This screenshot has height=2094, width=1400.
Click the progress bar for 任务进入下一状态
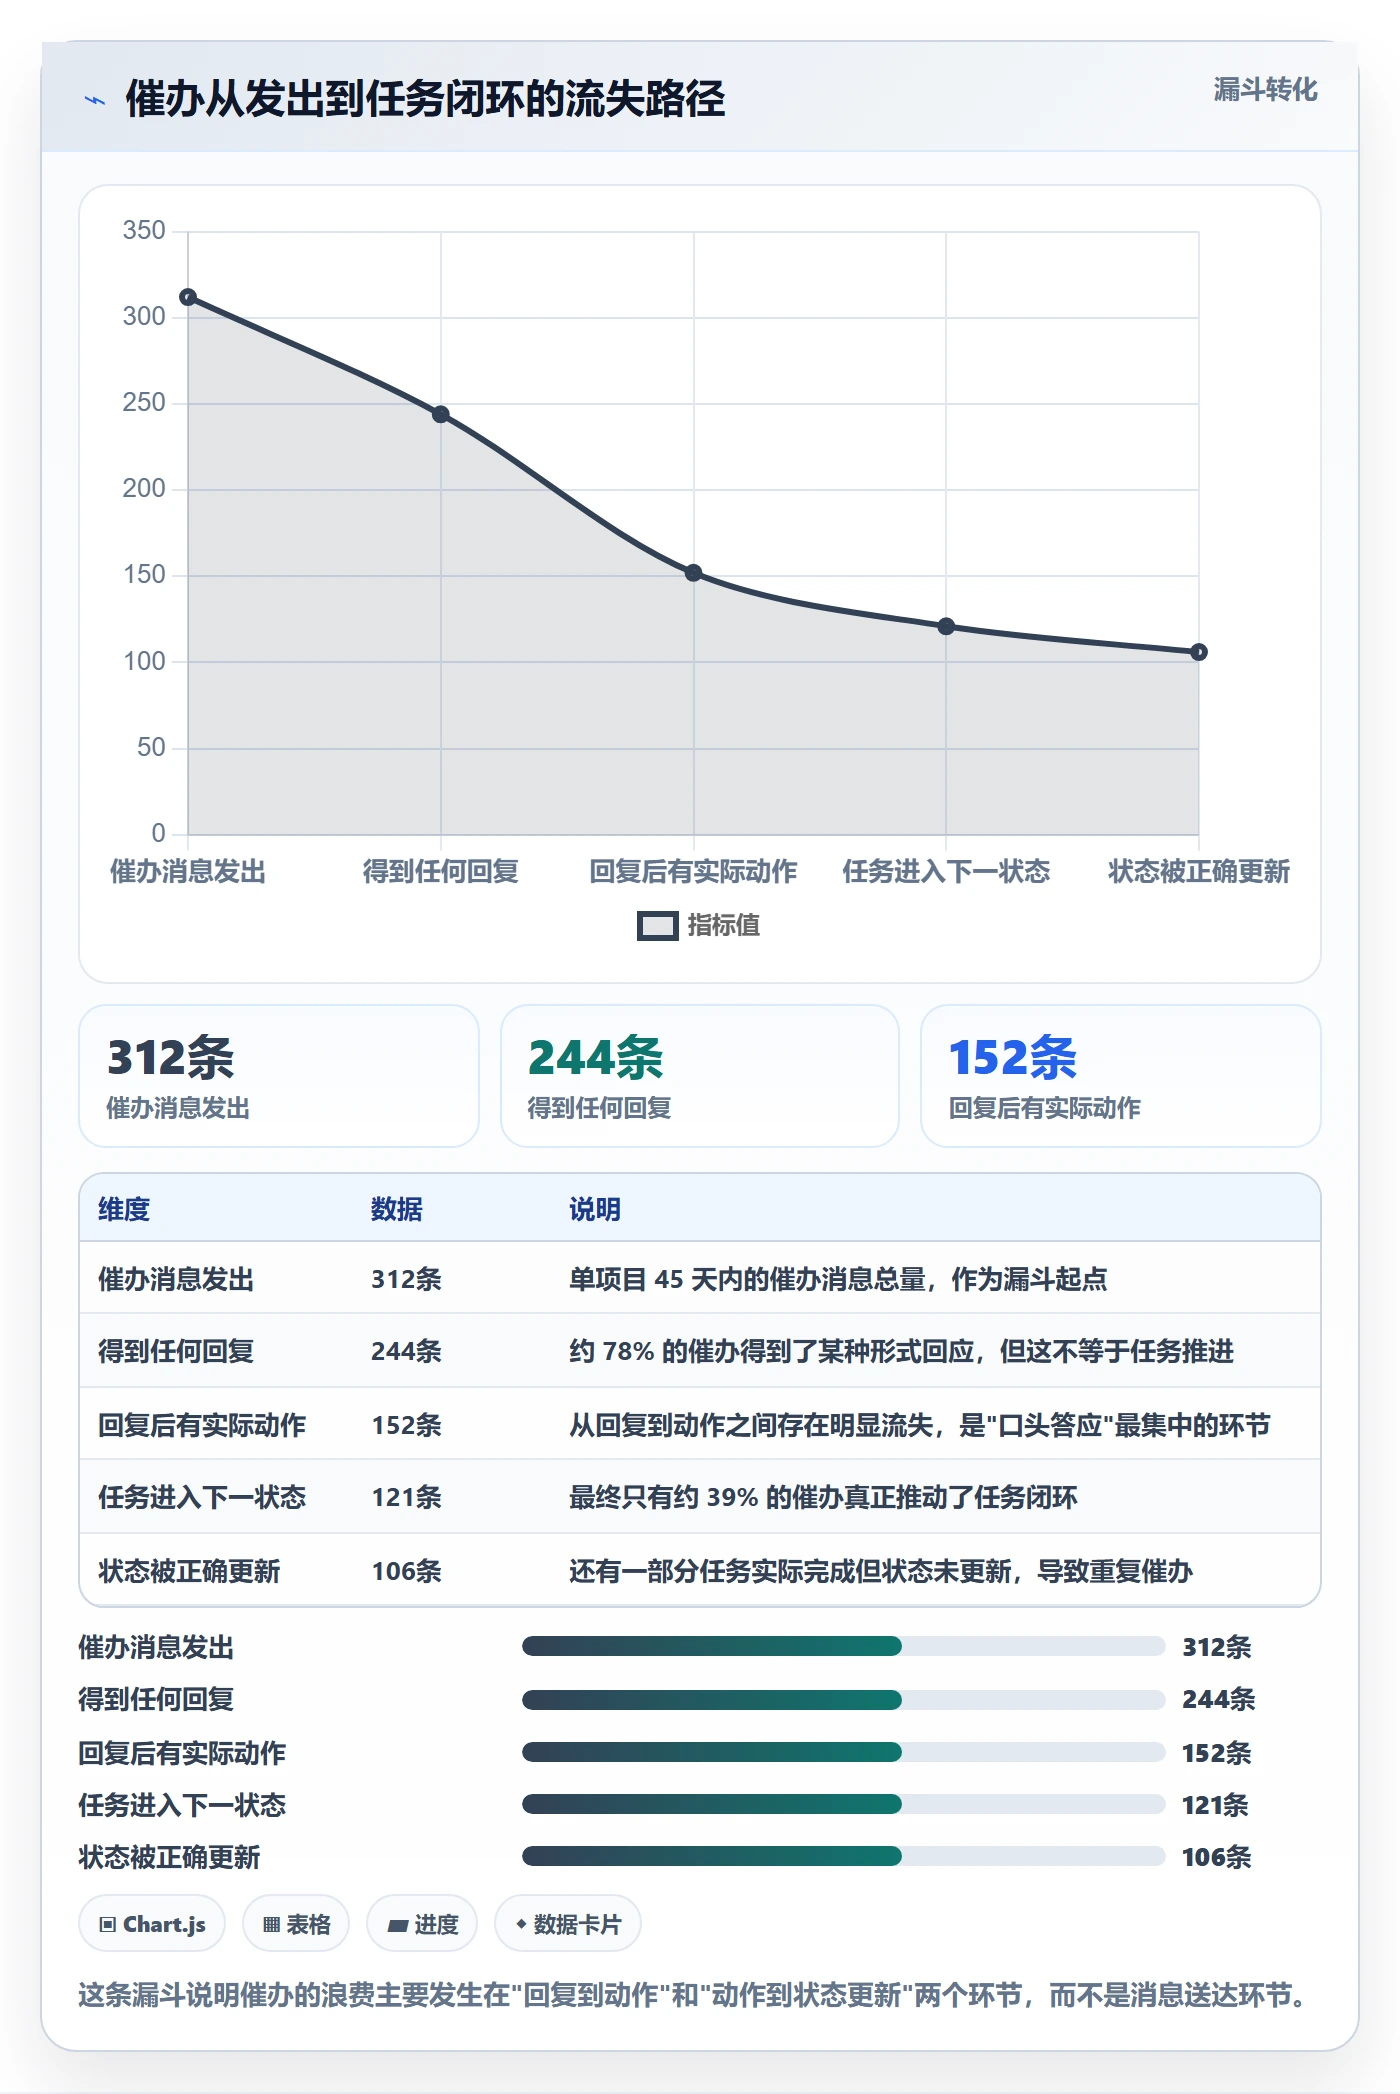[843, 1804]
